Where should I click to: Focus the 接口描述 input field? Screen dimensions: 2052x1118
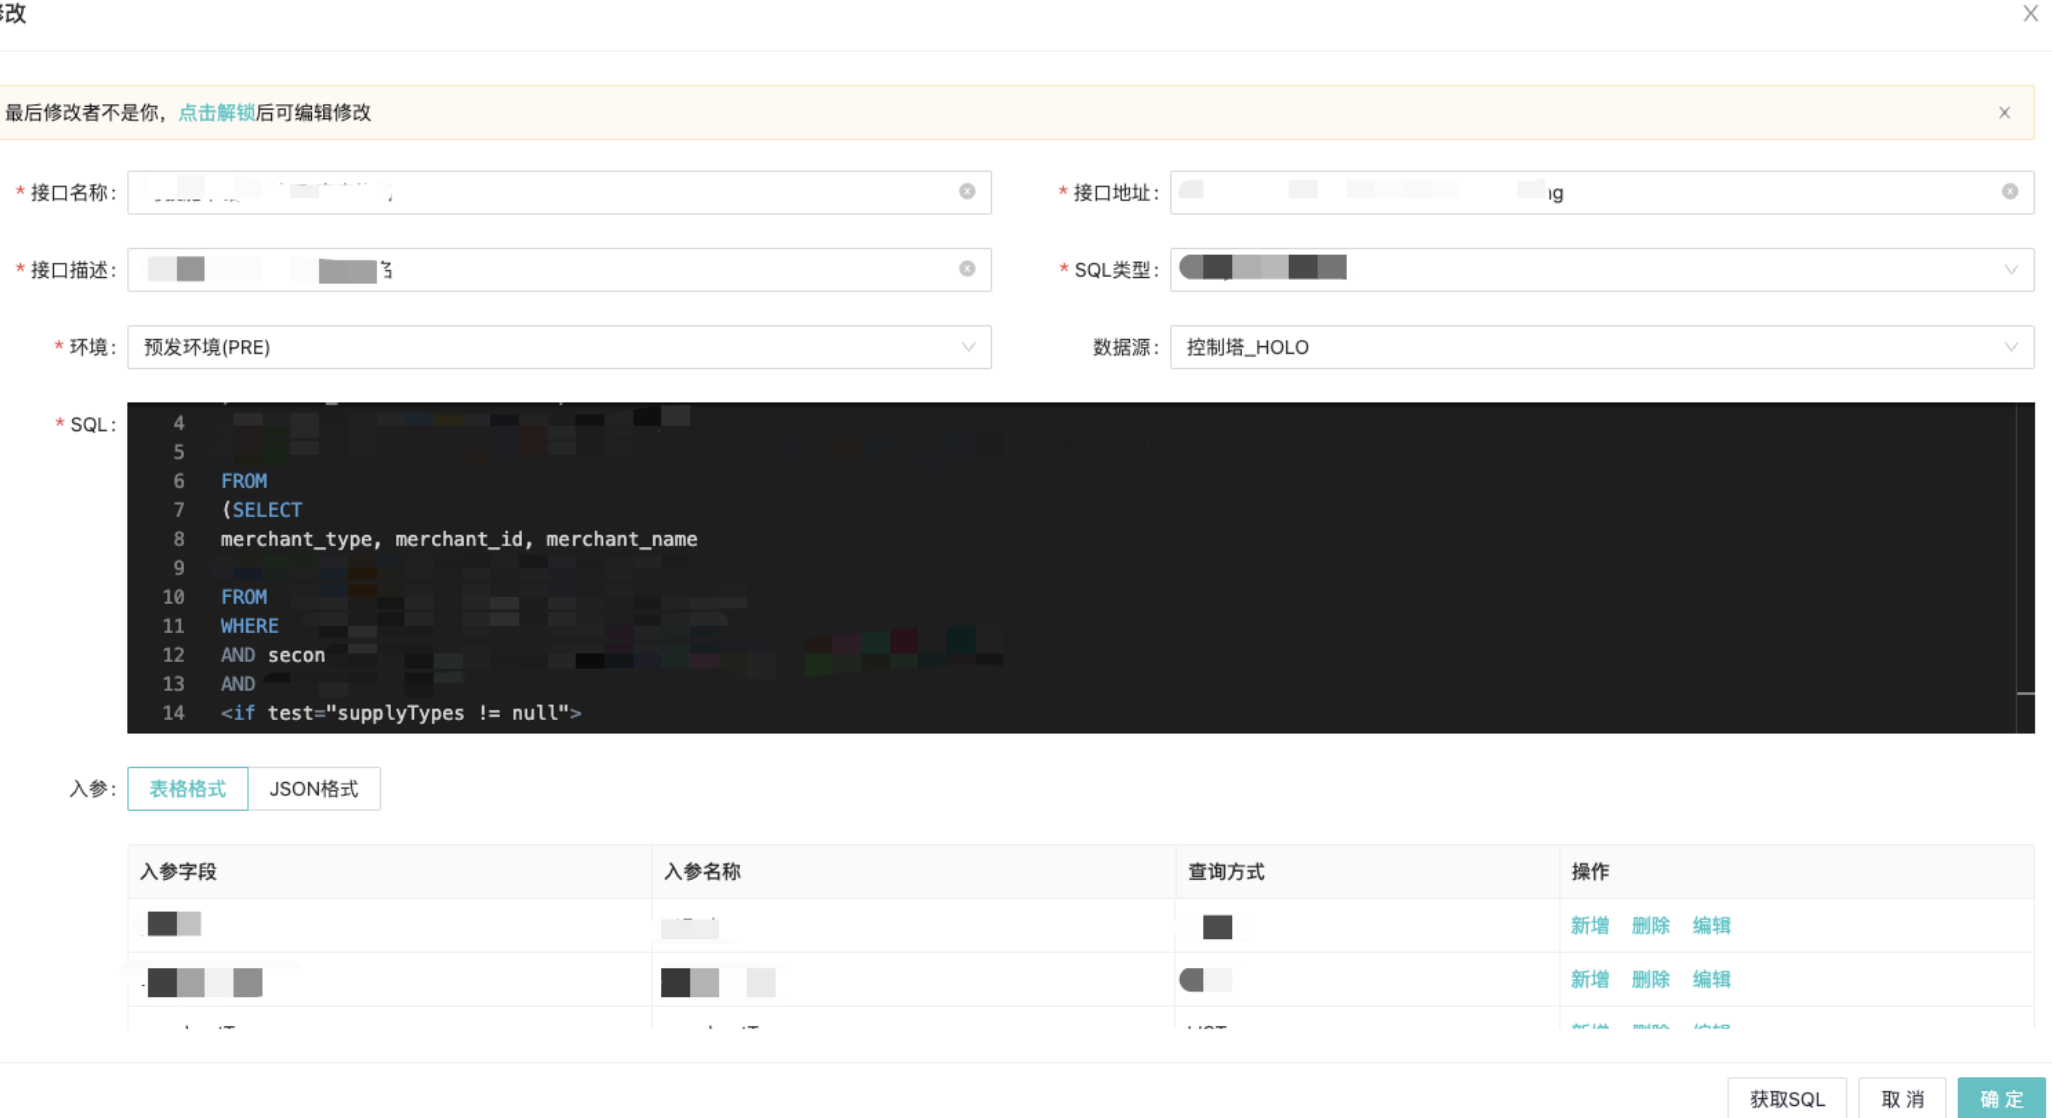point(559,269)
